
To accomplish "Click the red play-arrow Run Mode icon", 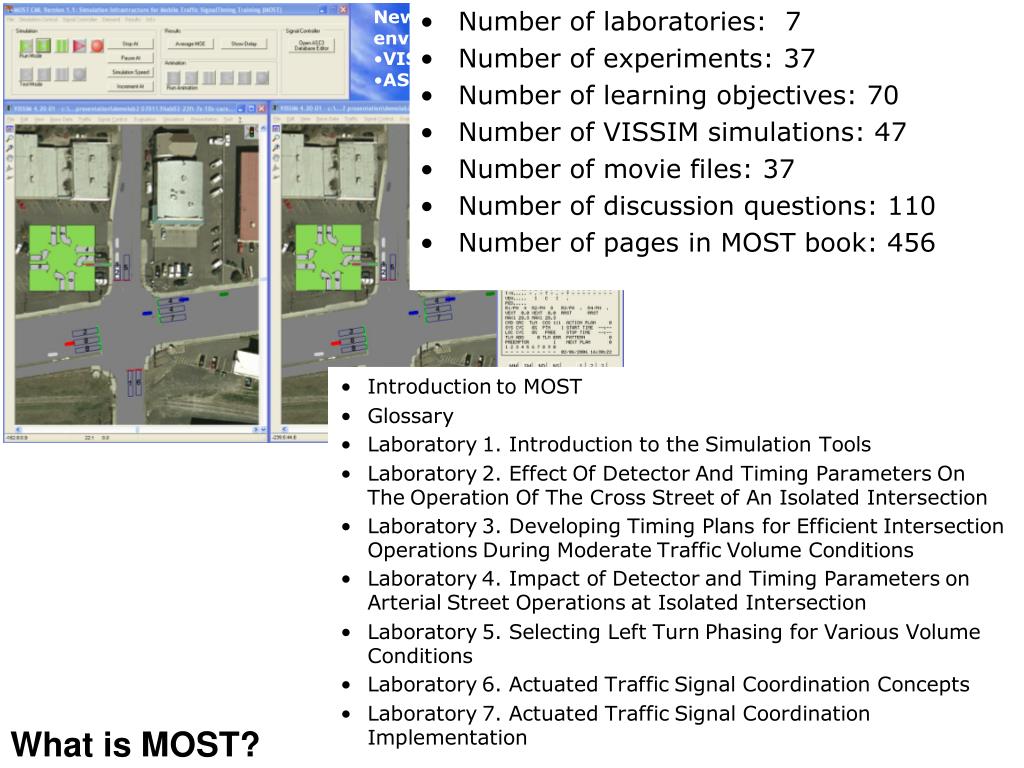I will [x=80, y=46].
